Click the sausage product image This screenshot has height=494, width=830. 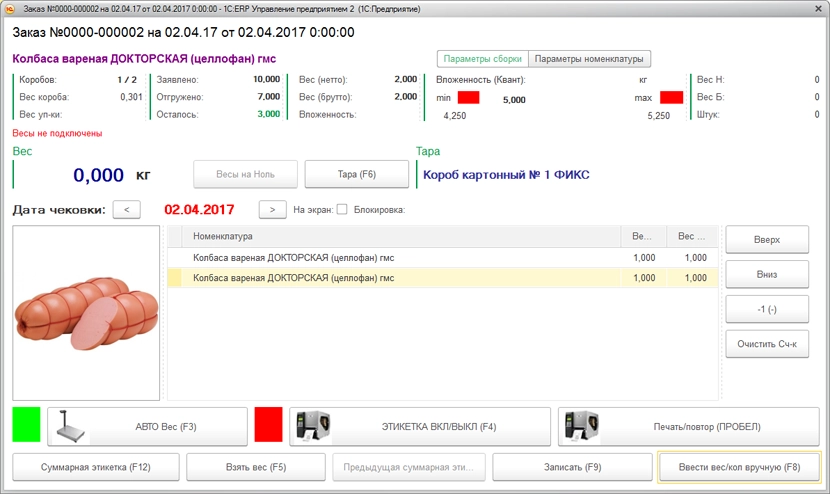point(86,313)
